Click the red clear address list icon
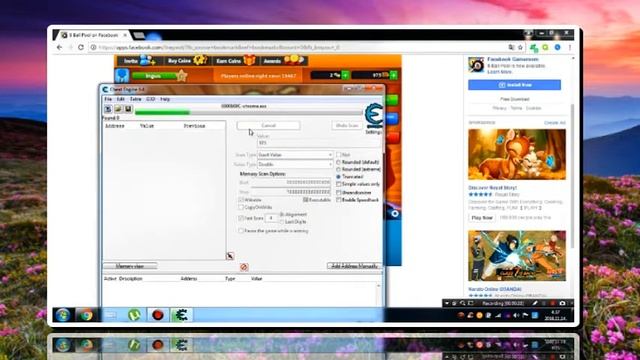Screen dimensions: 640x360 (244, 267)
